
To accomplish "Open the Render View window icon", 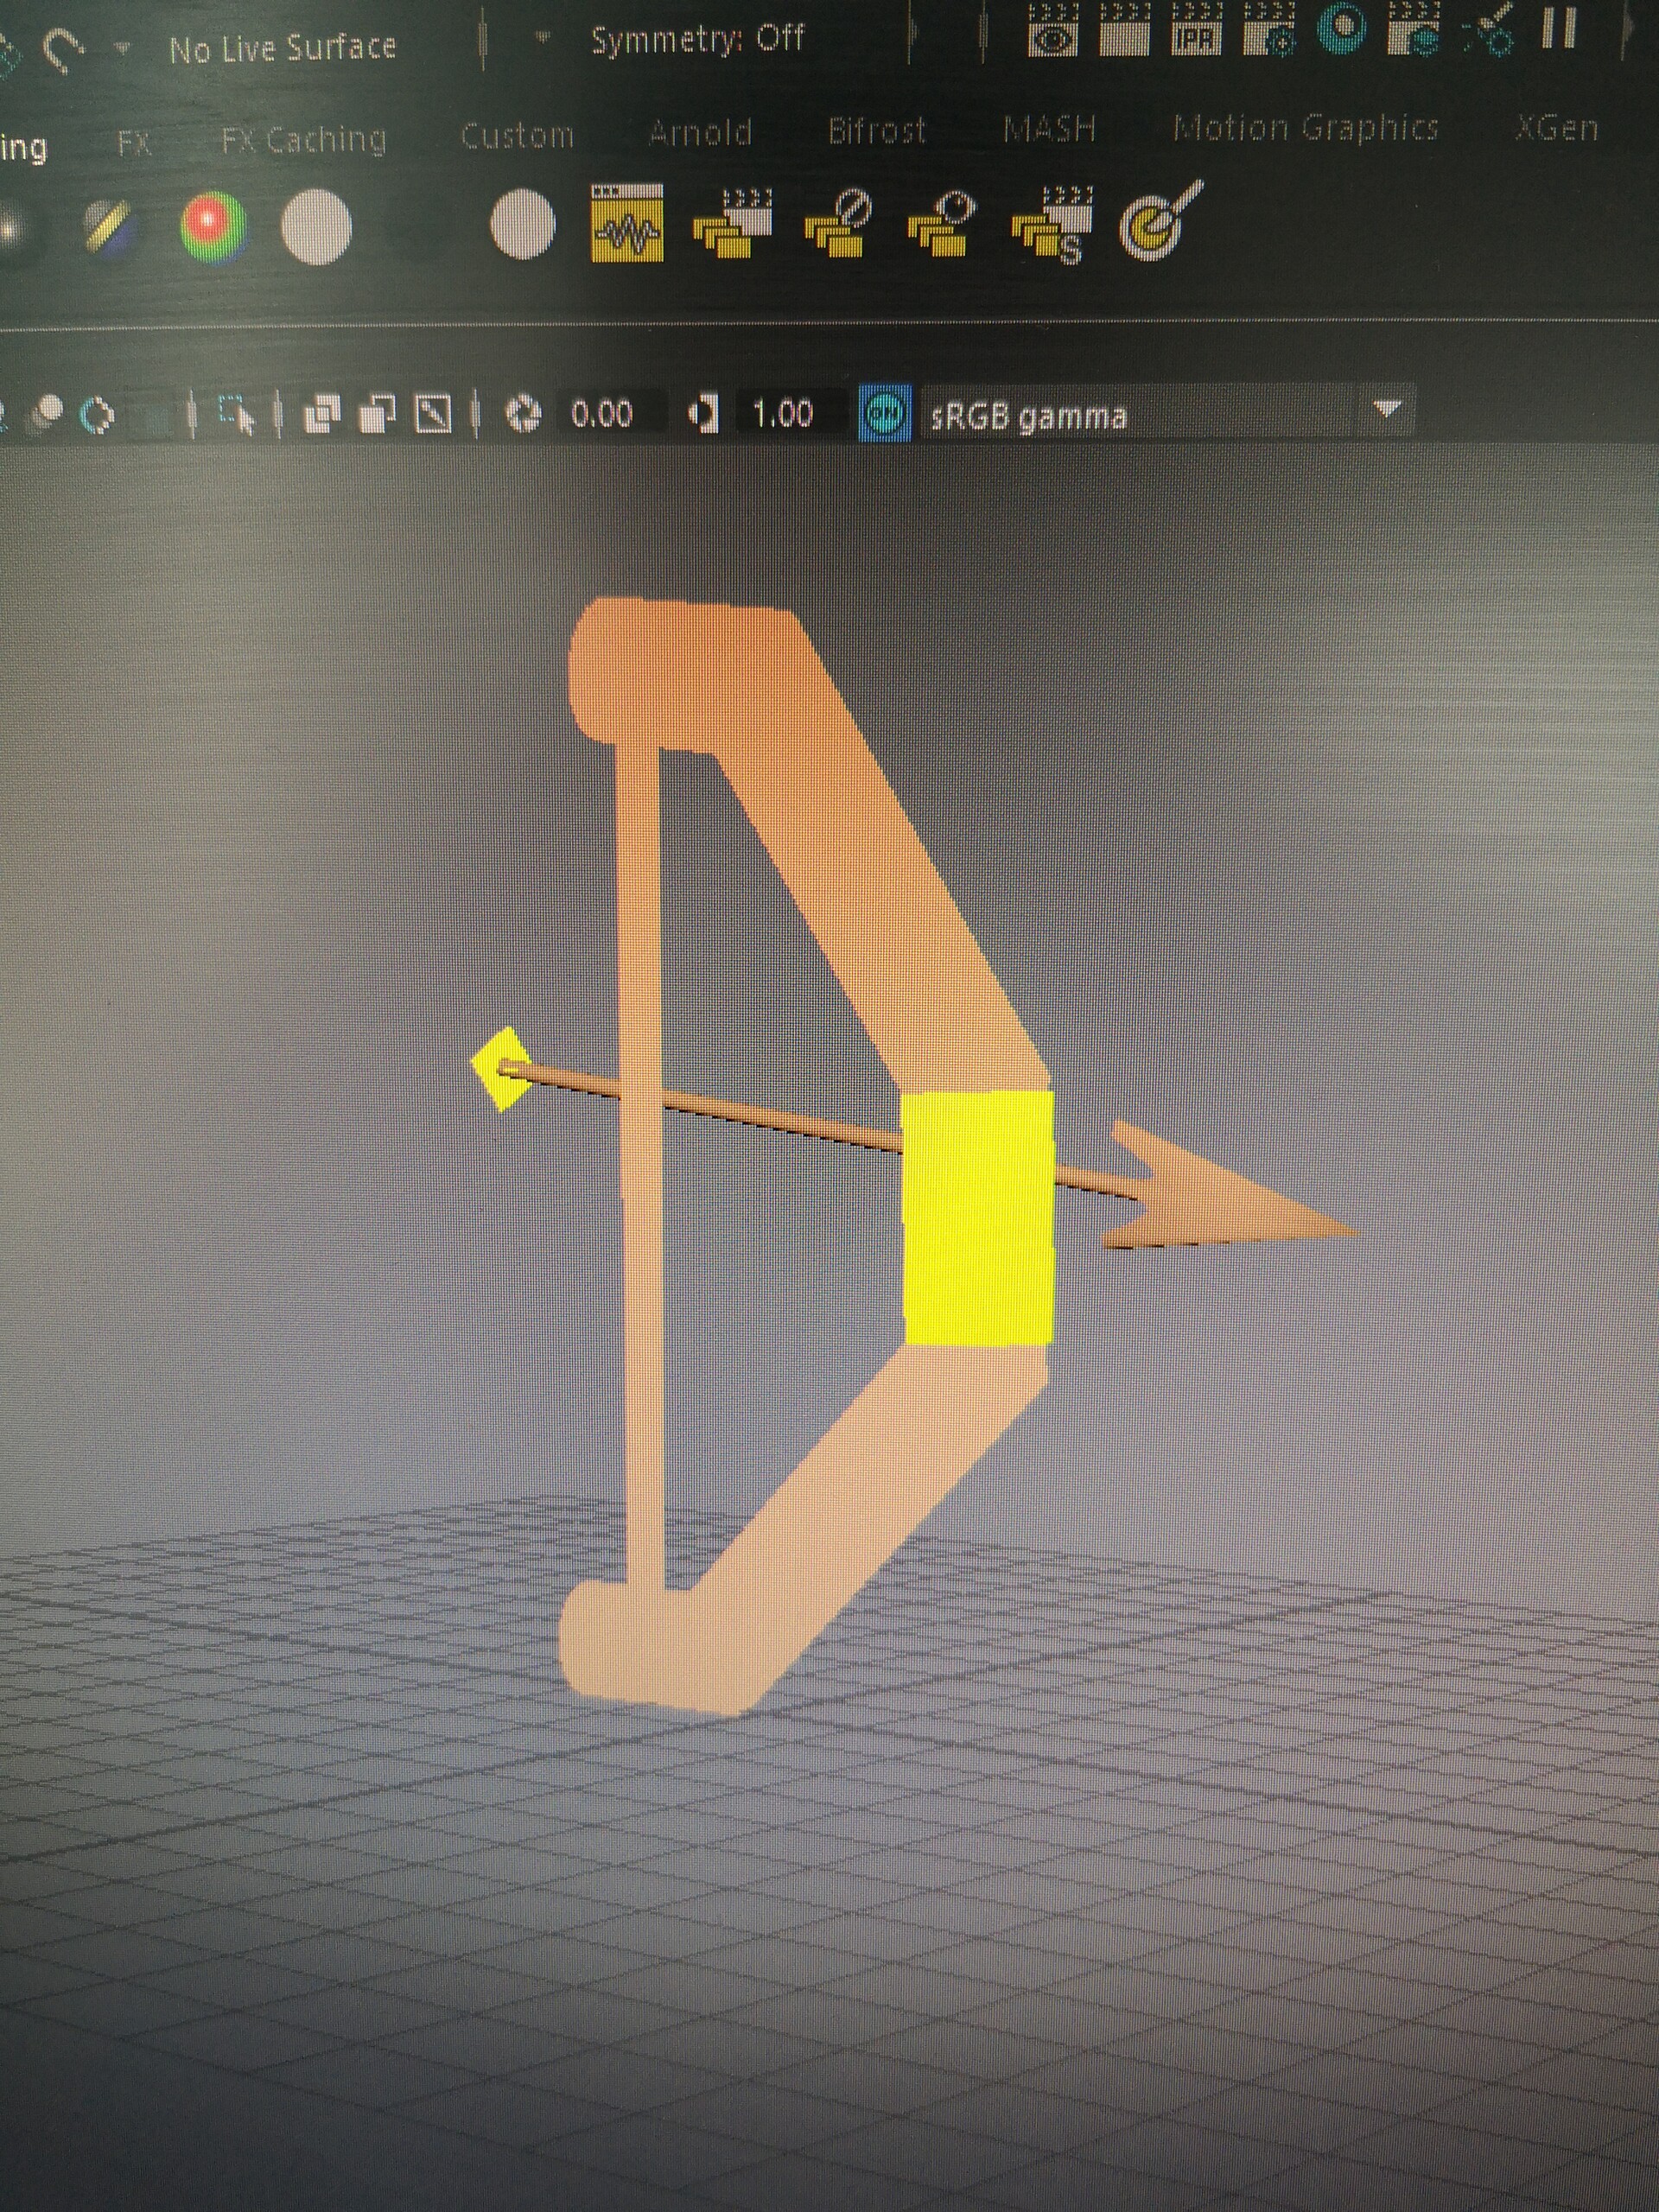I will tap(1053, 32).
